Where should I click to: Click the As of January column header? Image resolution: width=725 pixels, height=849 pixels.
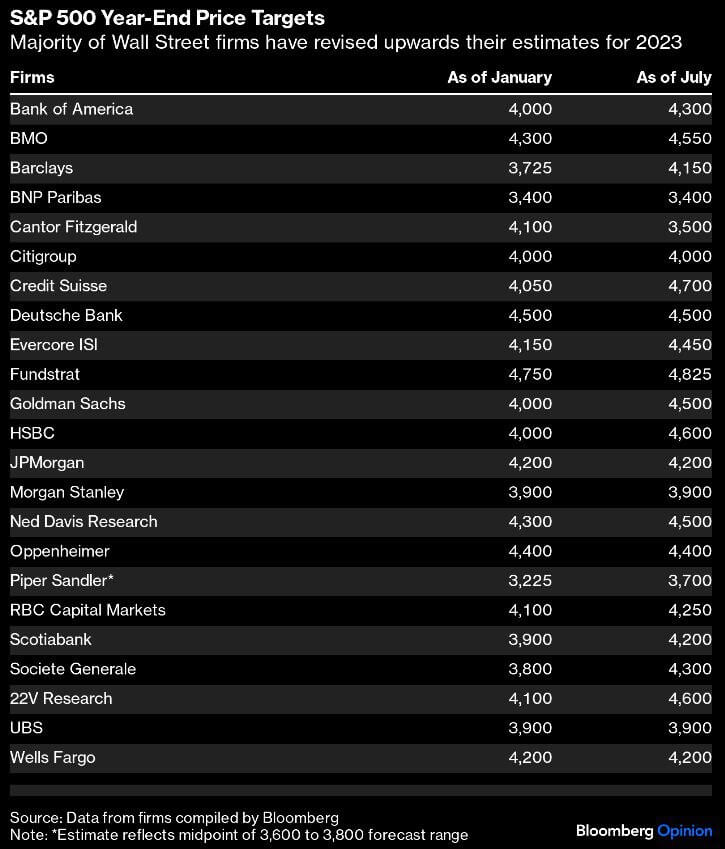[x=499, y=77]
